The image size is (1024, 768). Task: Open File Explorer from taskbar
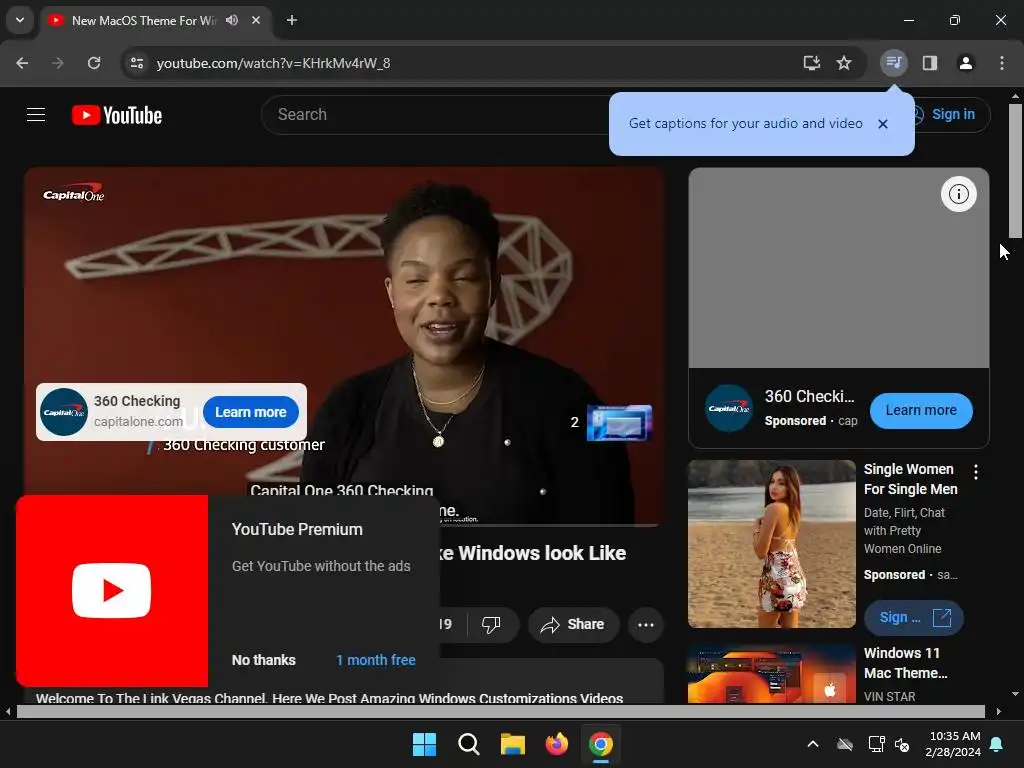click(513, 744)
